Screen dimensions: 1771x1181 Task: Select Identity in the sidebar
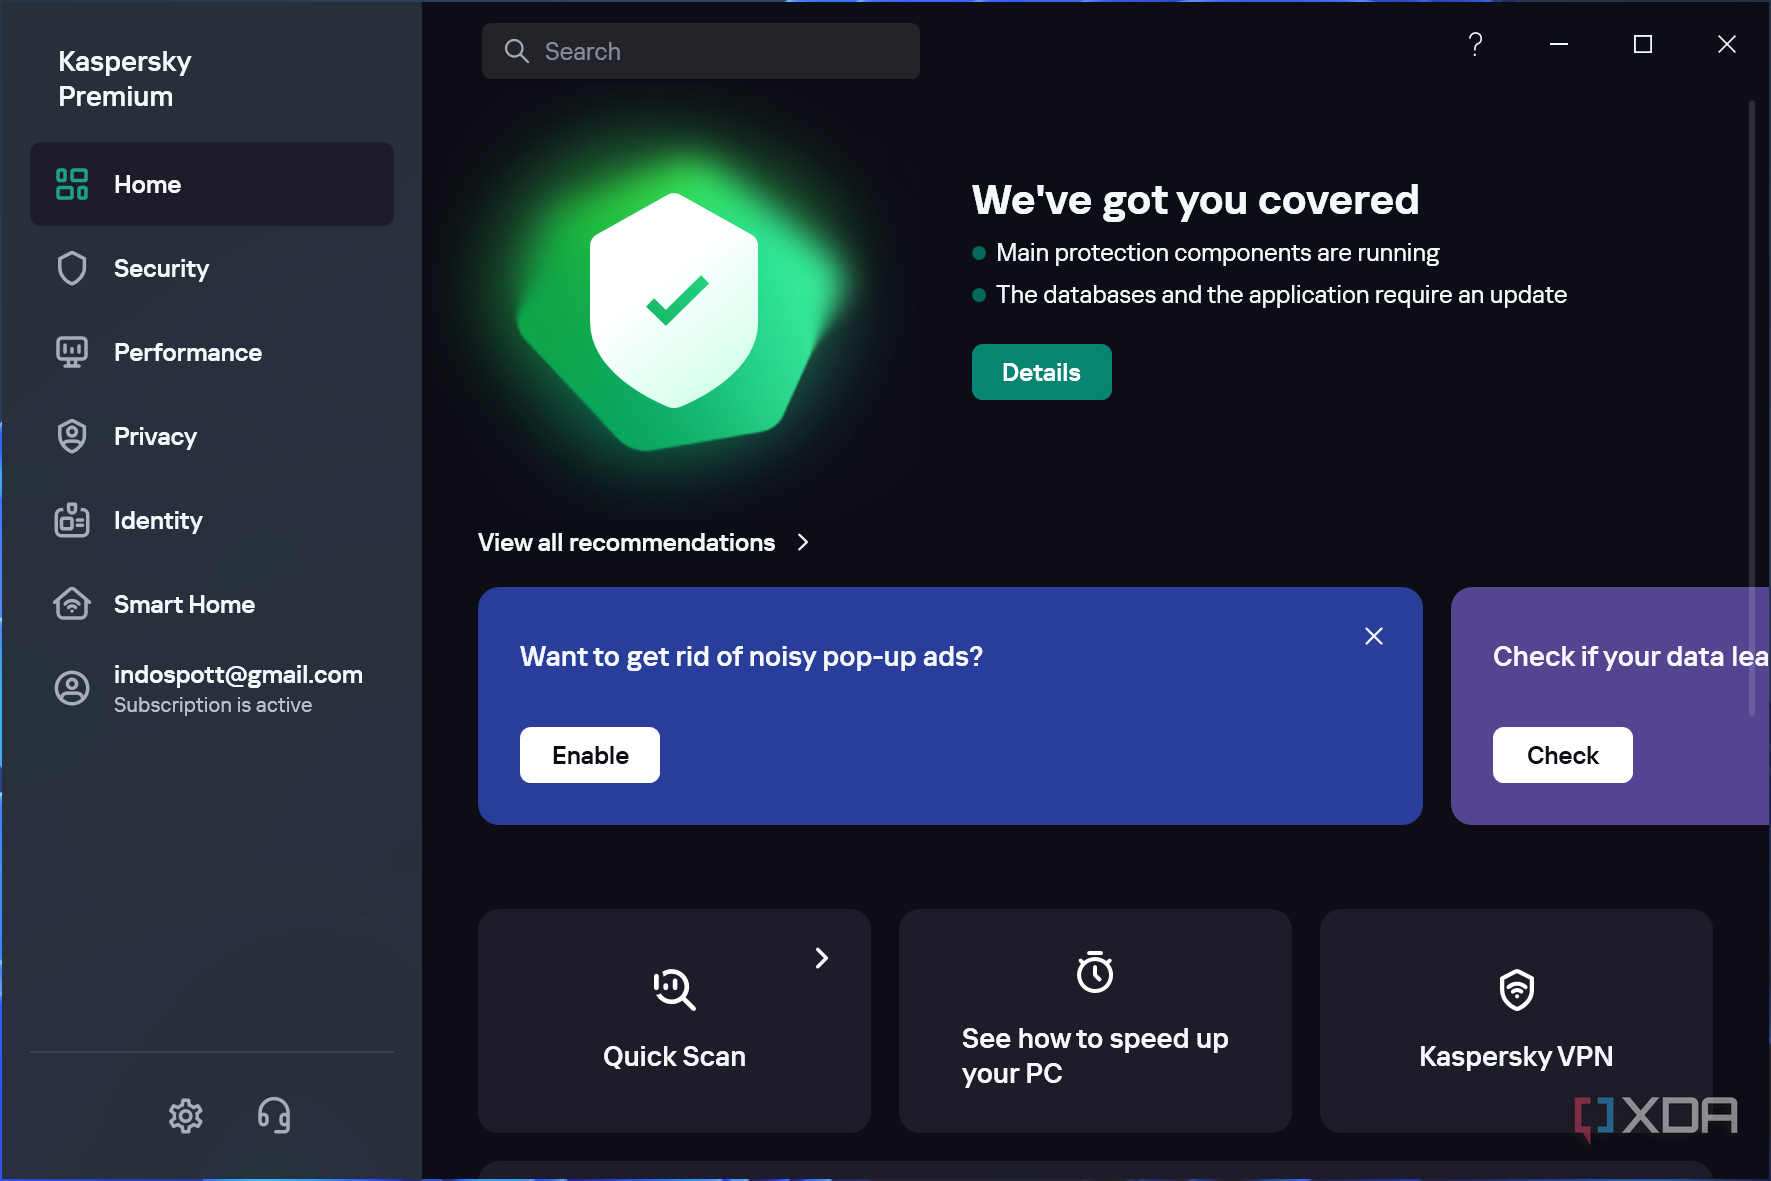coord(212,520)
